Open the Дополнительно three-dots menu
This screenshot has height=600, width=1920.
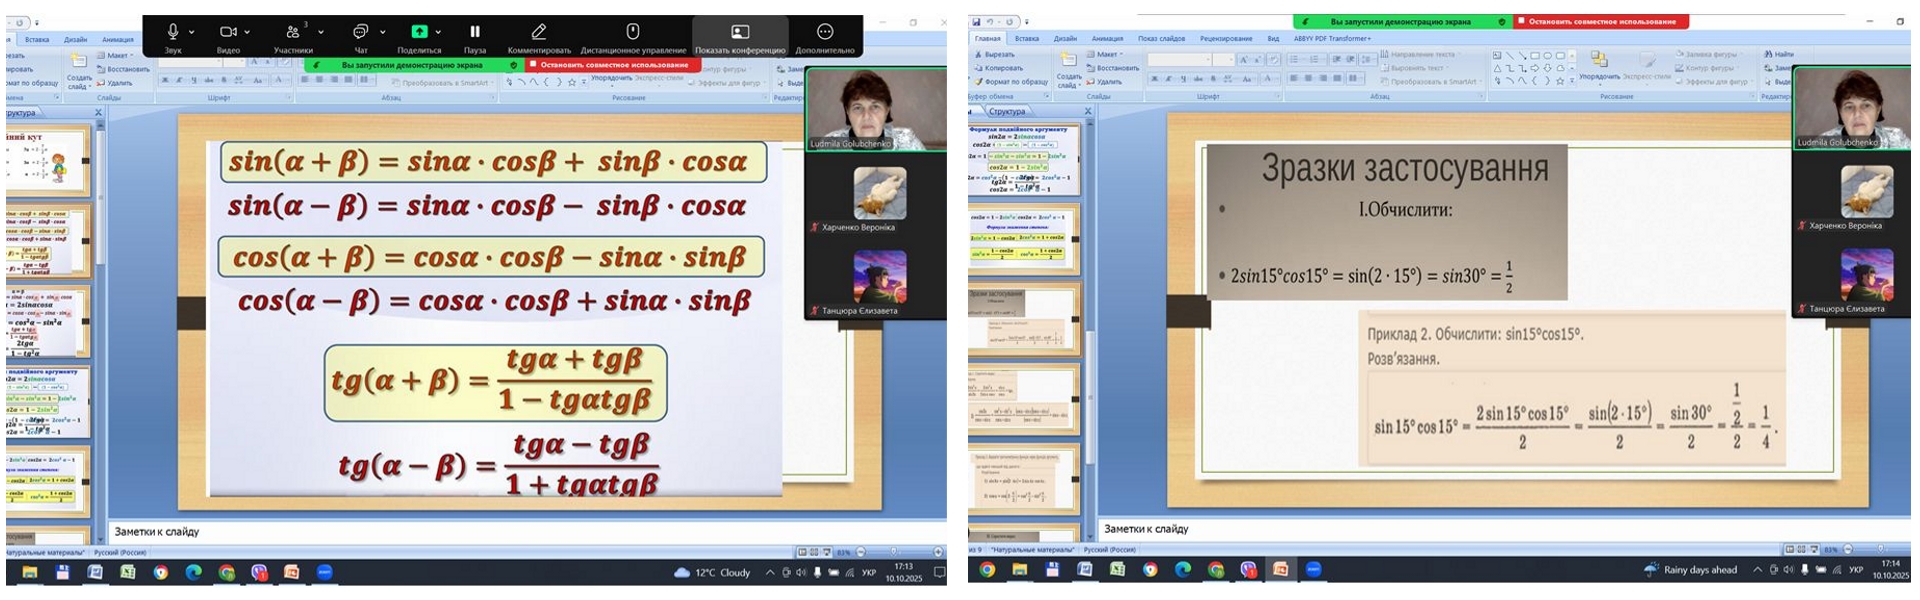(x=825, y=32)
